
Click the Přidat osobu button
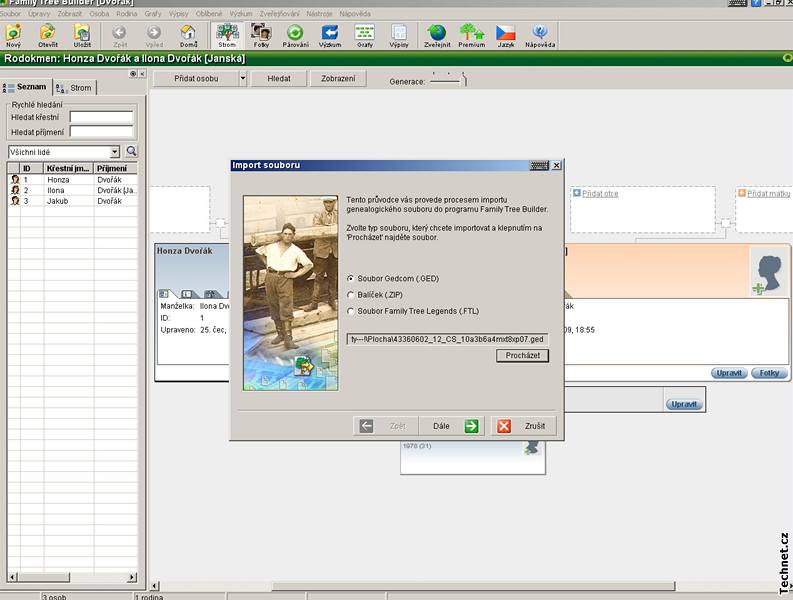click(x=196, y=78)
